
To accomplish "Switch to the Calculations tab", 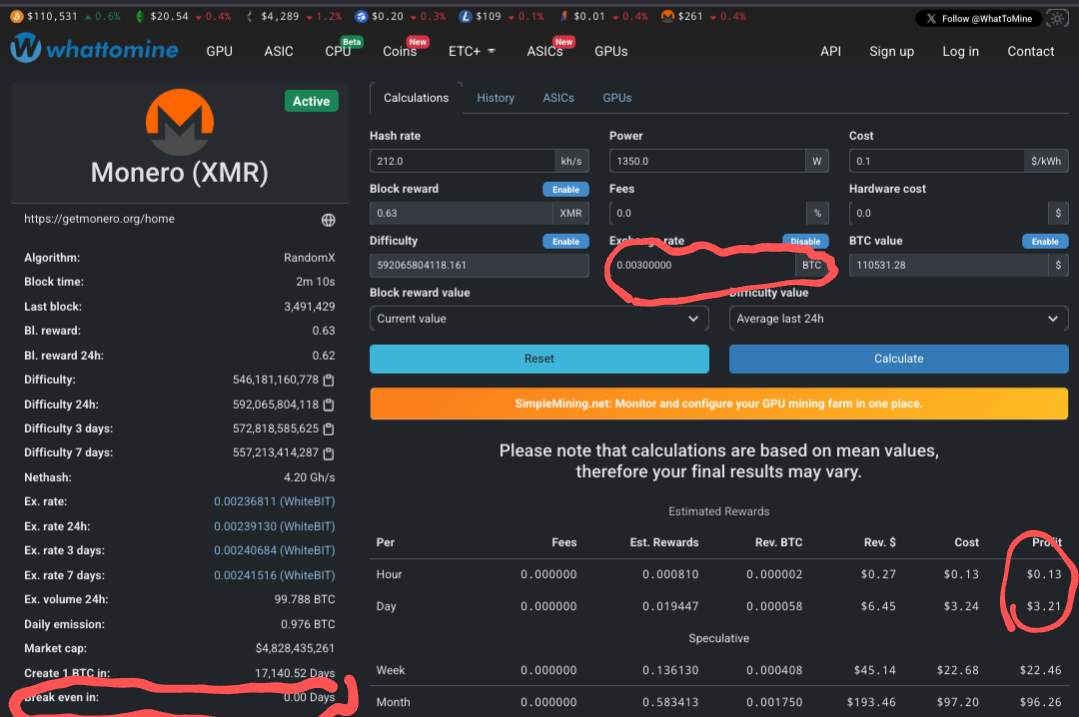I will pyautogui.click(x=416, y=98).
